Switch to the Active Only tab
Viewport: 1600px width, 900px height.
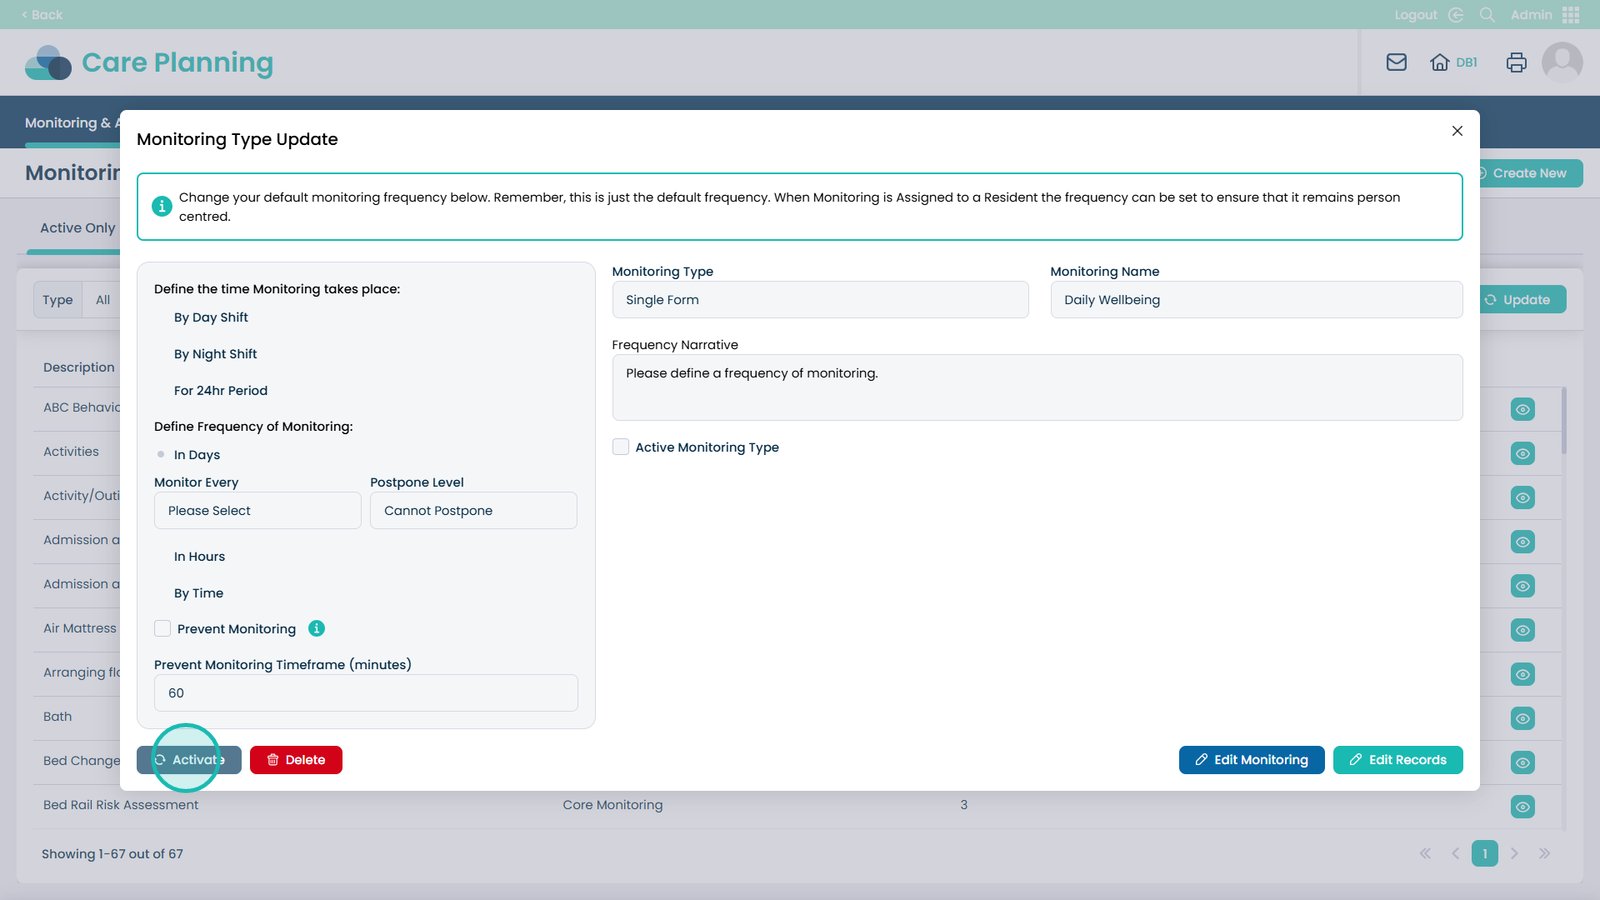pyautogui.click(x=78, y=228)
